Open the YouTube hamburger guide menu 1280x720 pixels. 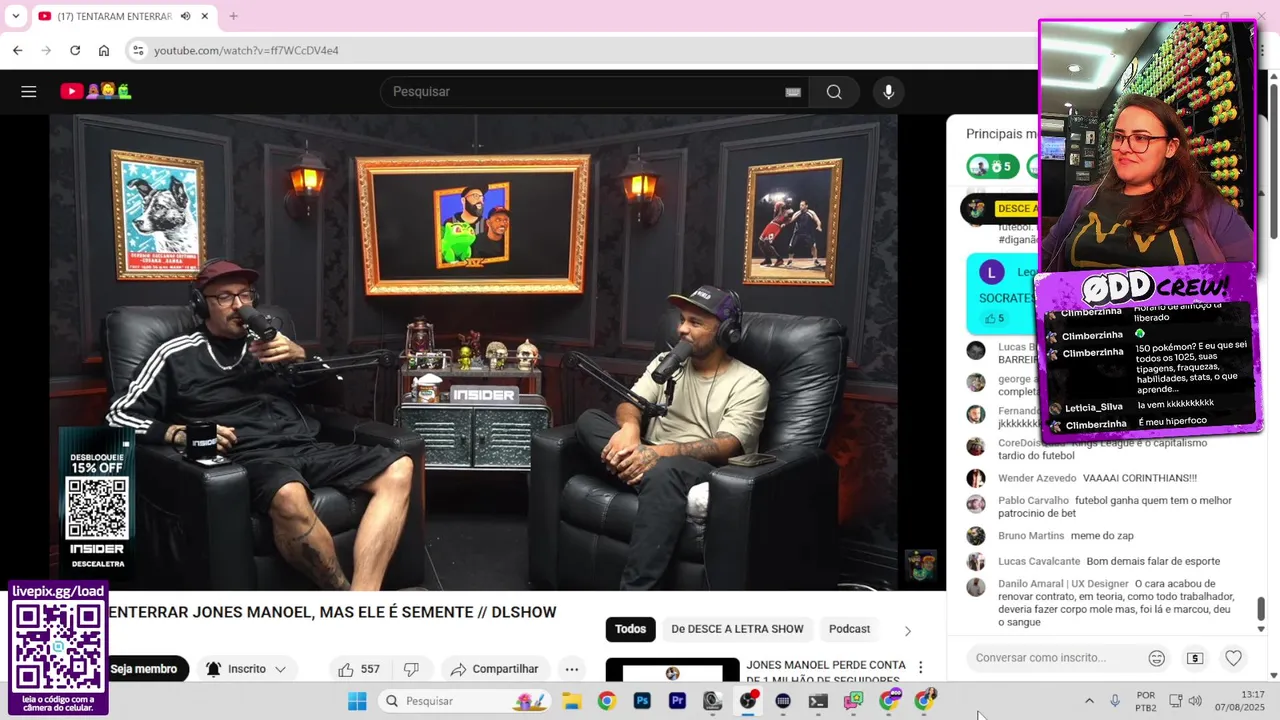coord(29,92)
